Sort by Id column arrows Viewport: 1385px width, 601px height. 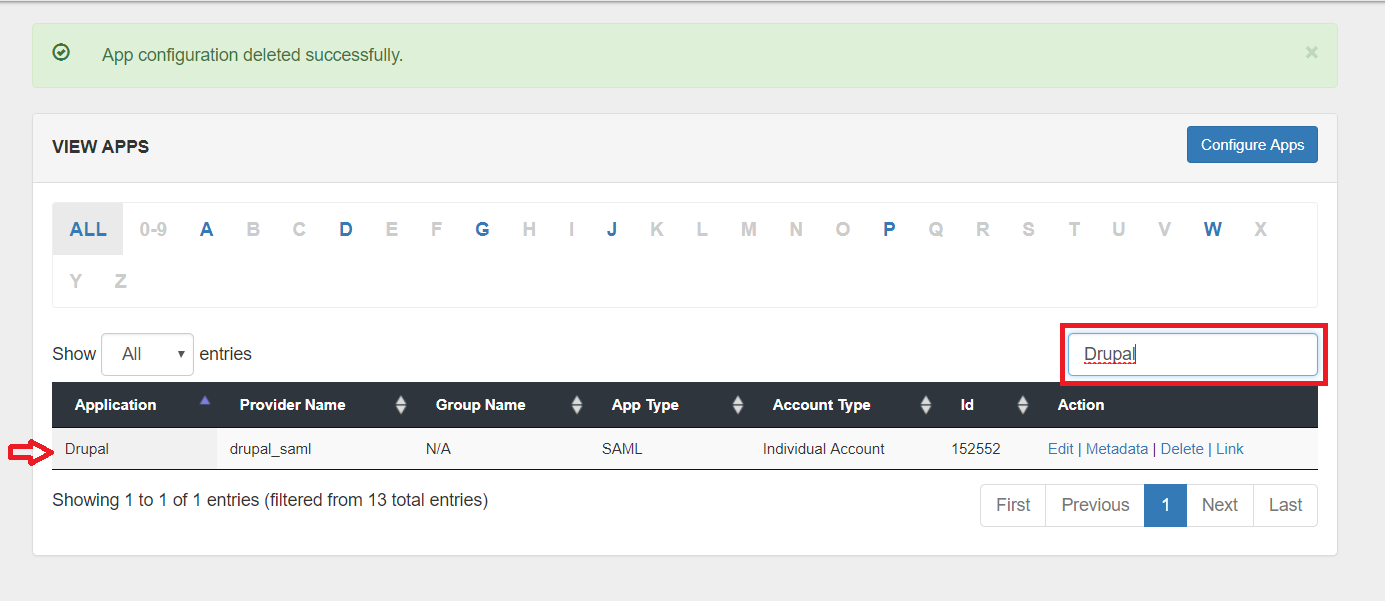[x=1022, y=405]
